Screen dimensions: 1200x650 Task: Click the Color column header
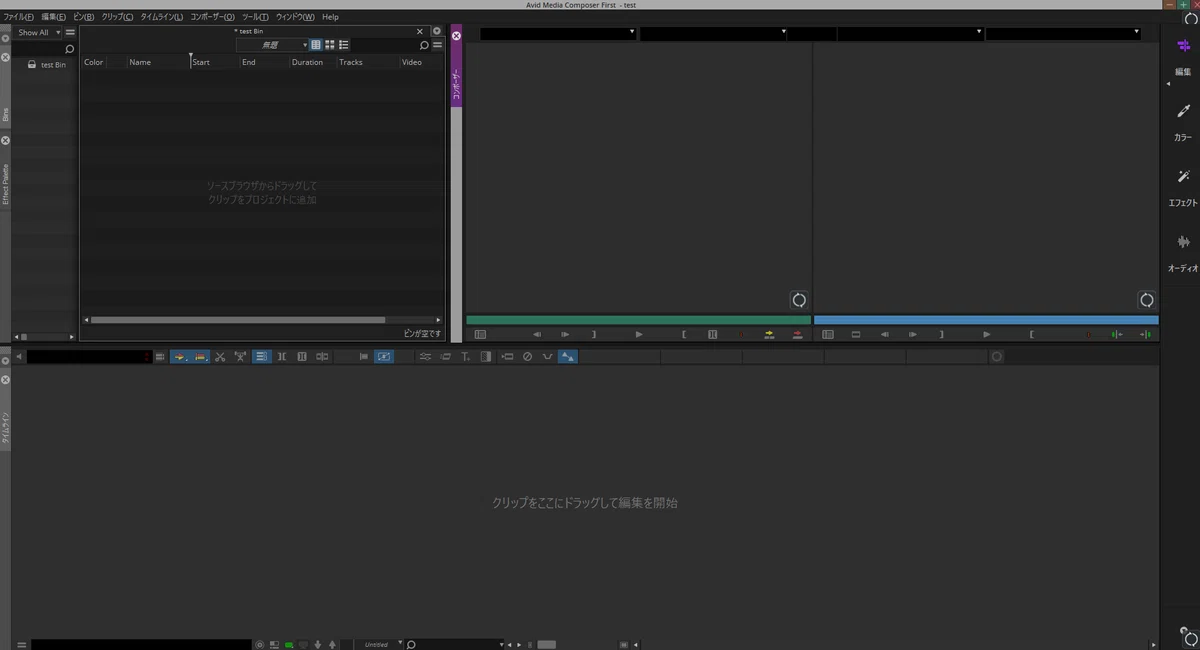[x=93, y=62]
